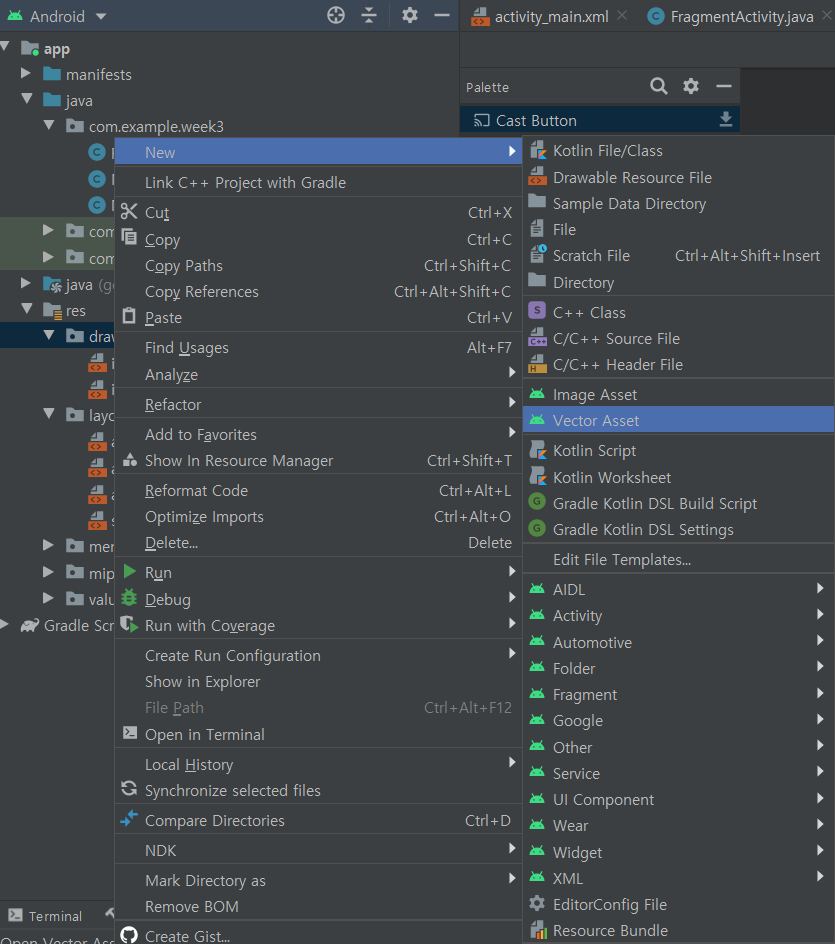
Task: Minimize the Palette panel
Action: click(724, 86)
